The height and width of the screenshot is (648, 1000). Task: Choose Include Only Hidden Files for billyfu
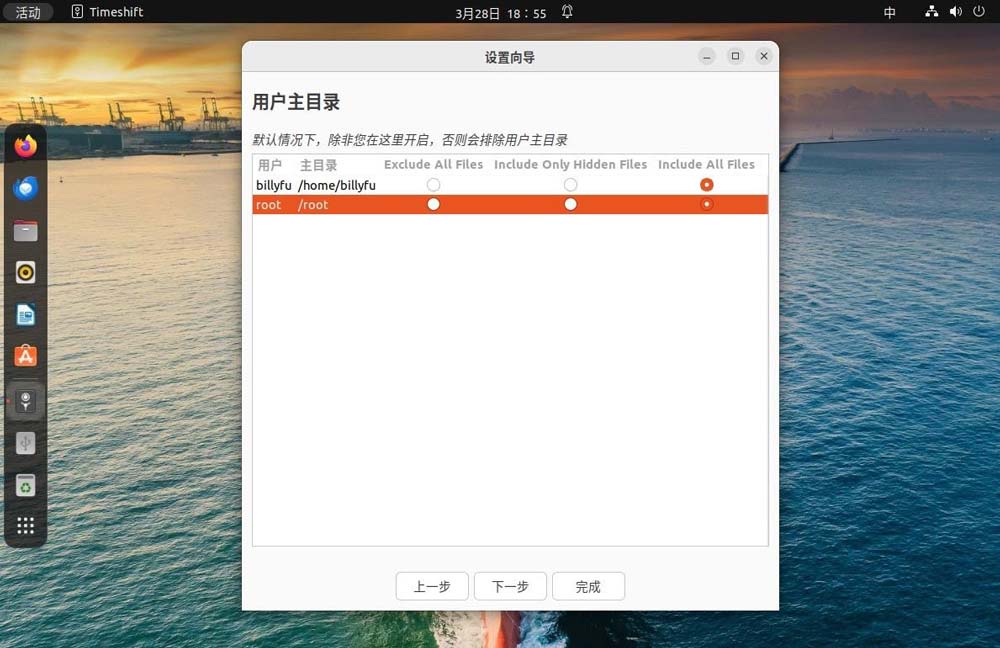click(570, 185)
